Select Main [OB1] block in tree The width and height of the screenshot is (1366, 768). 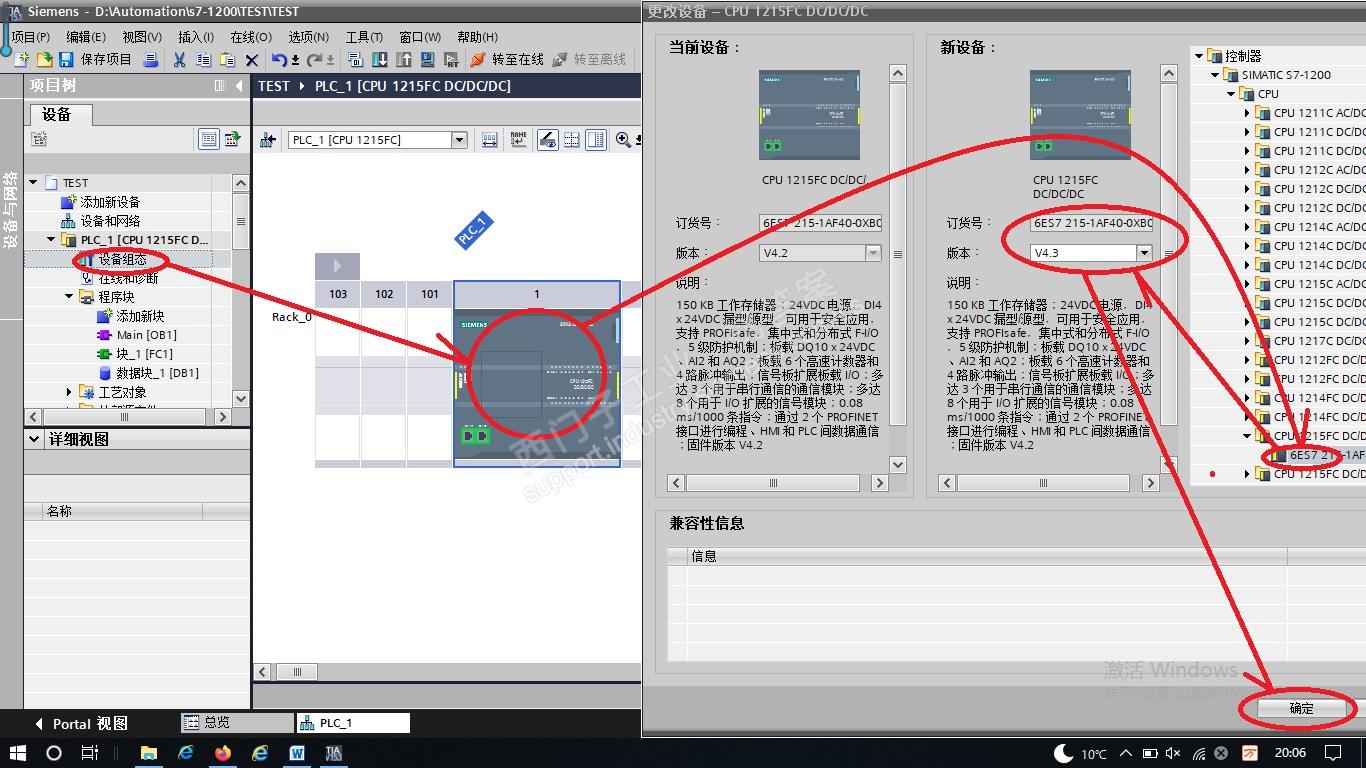click(x=146, y=335)
